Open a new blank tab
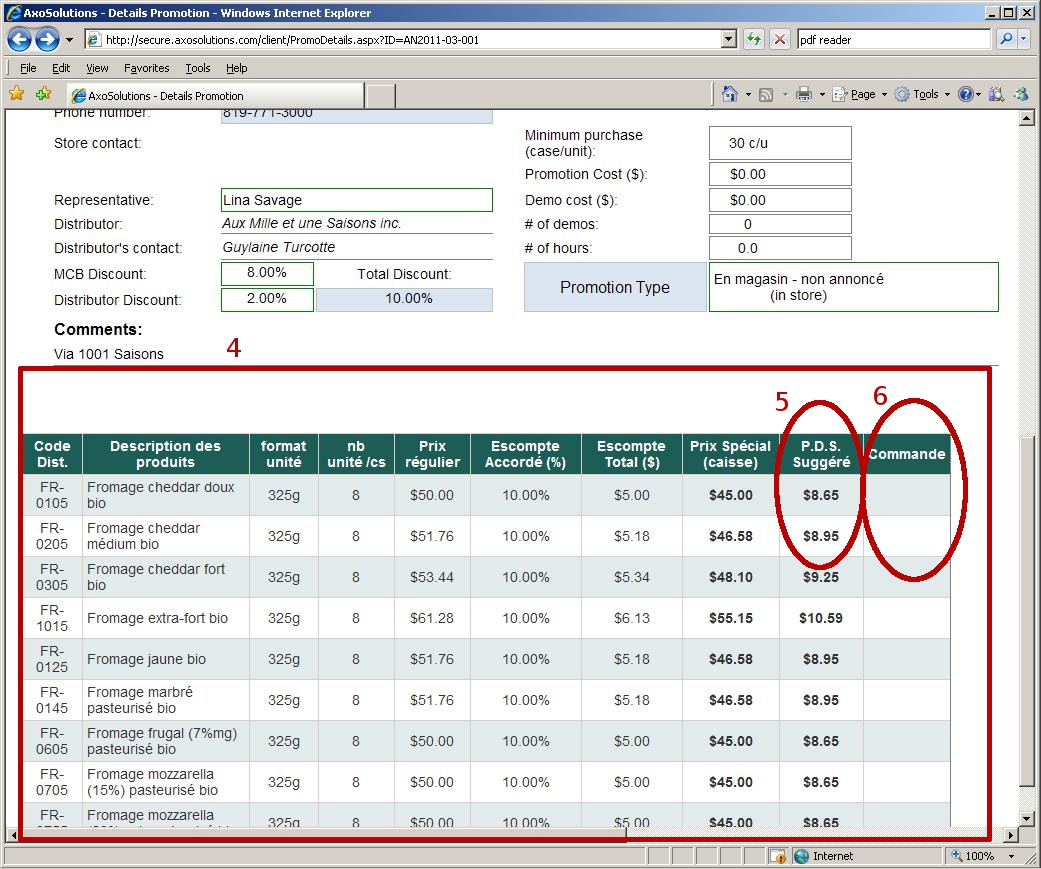Image resolution: width=1041 pixels, height=869 pixels. point(380,96)
